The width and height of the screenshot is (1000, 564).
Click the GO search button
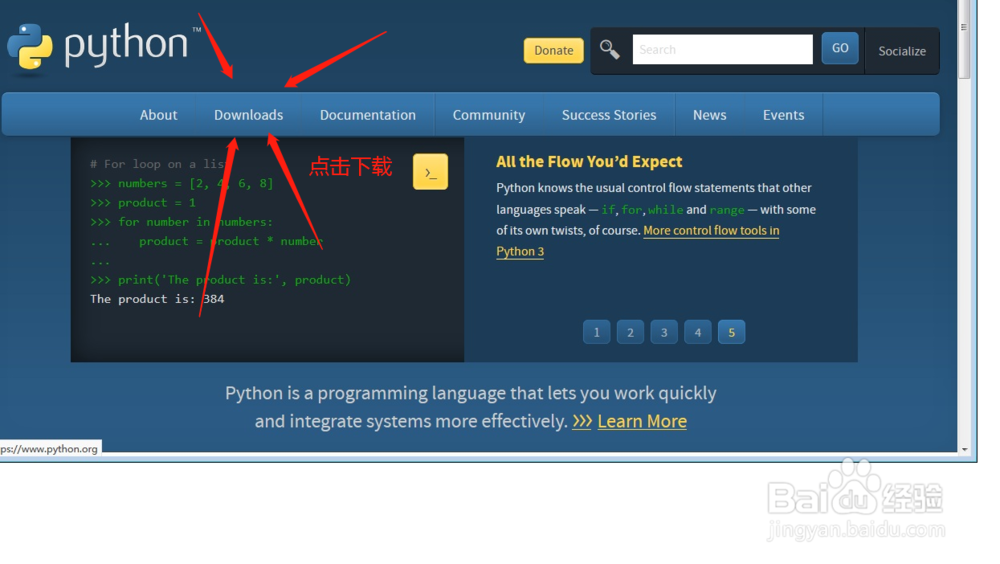pyautogui.click(x=840, y=48)
